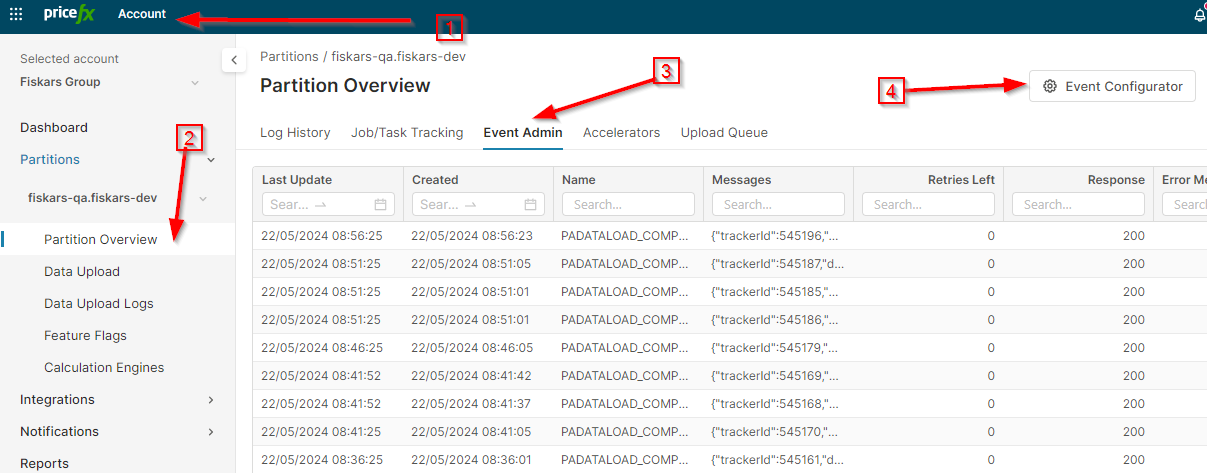Viewport: 1207px width, 473px height.
Task: Switch to the Log History tab
Action: [295, 132]
